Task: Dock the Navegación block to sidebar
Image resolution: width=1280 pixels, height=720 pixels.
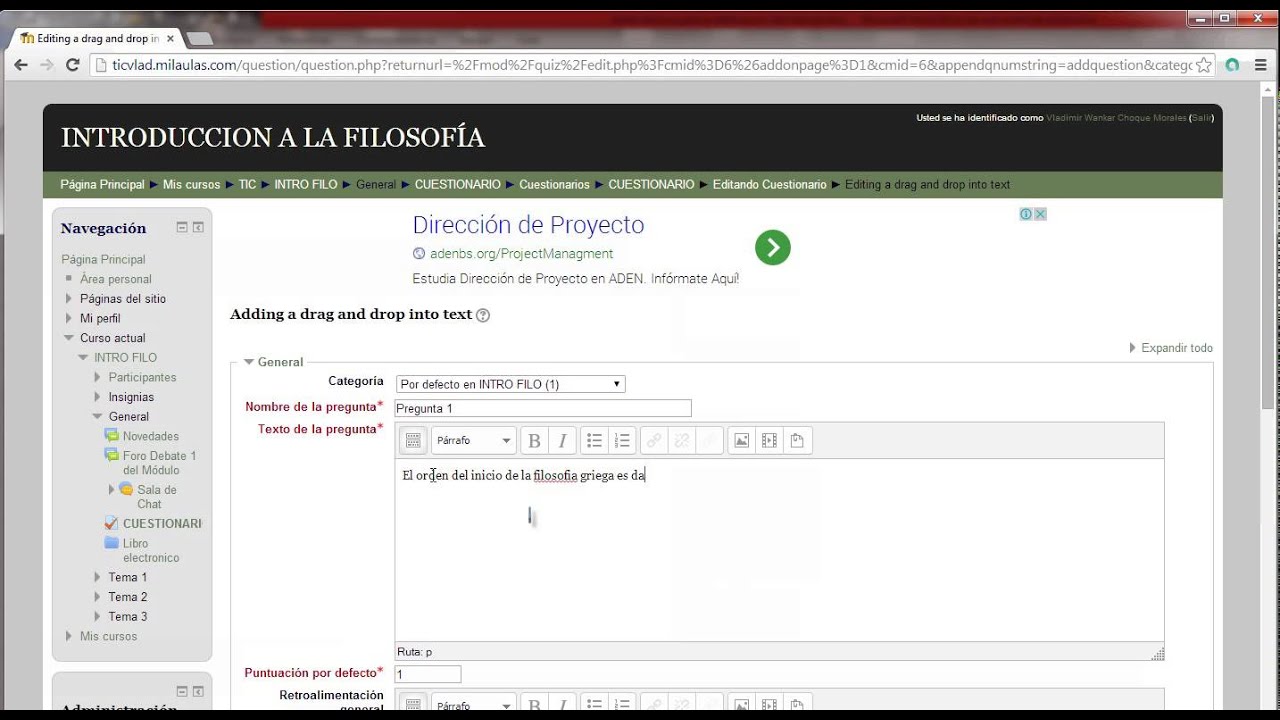Action: pos(198,227)
